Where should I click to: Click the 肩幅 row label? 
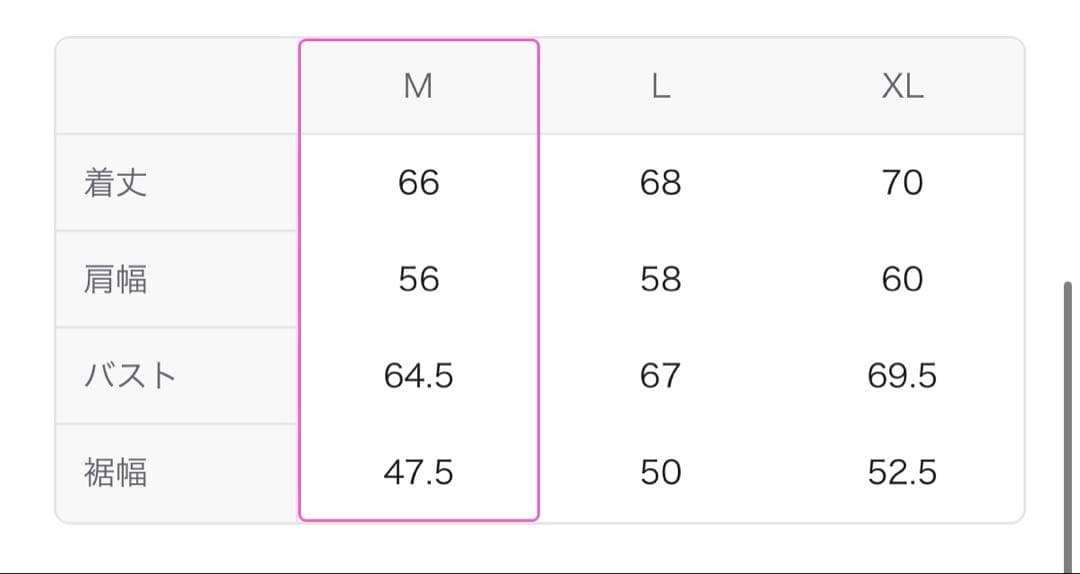click(116, 279)
